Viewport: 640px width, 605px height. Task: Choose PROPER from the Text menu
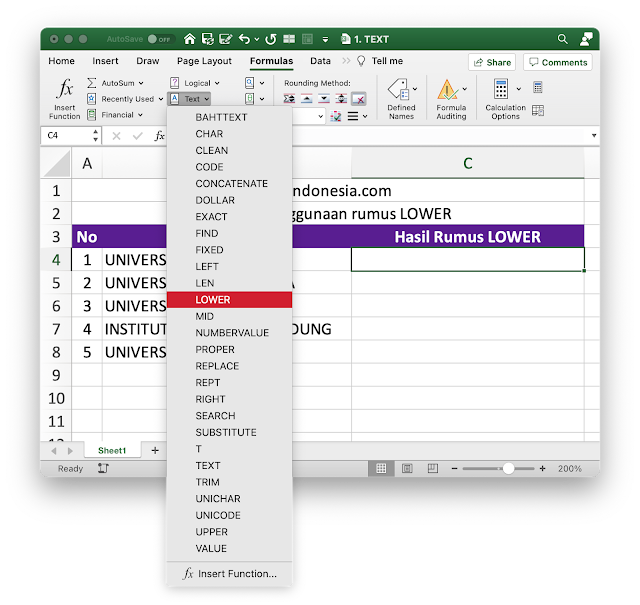tap(229, 349)
